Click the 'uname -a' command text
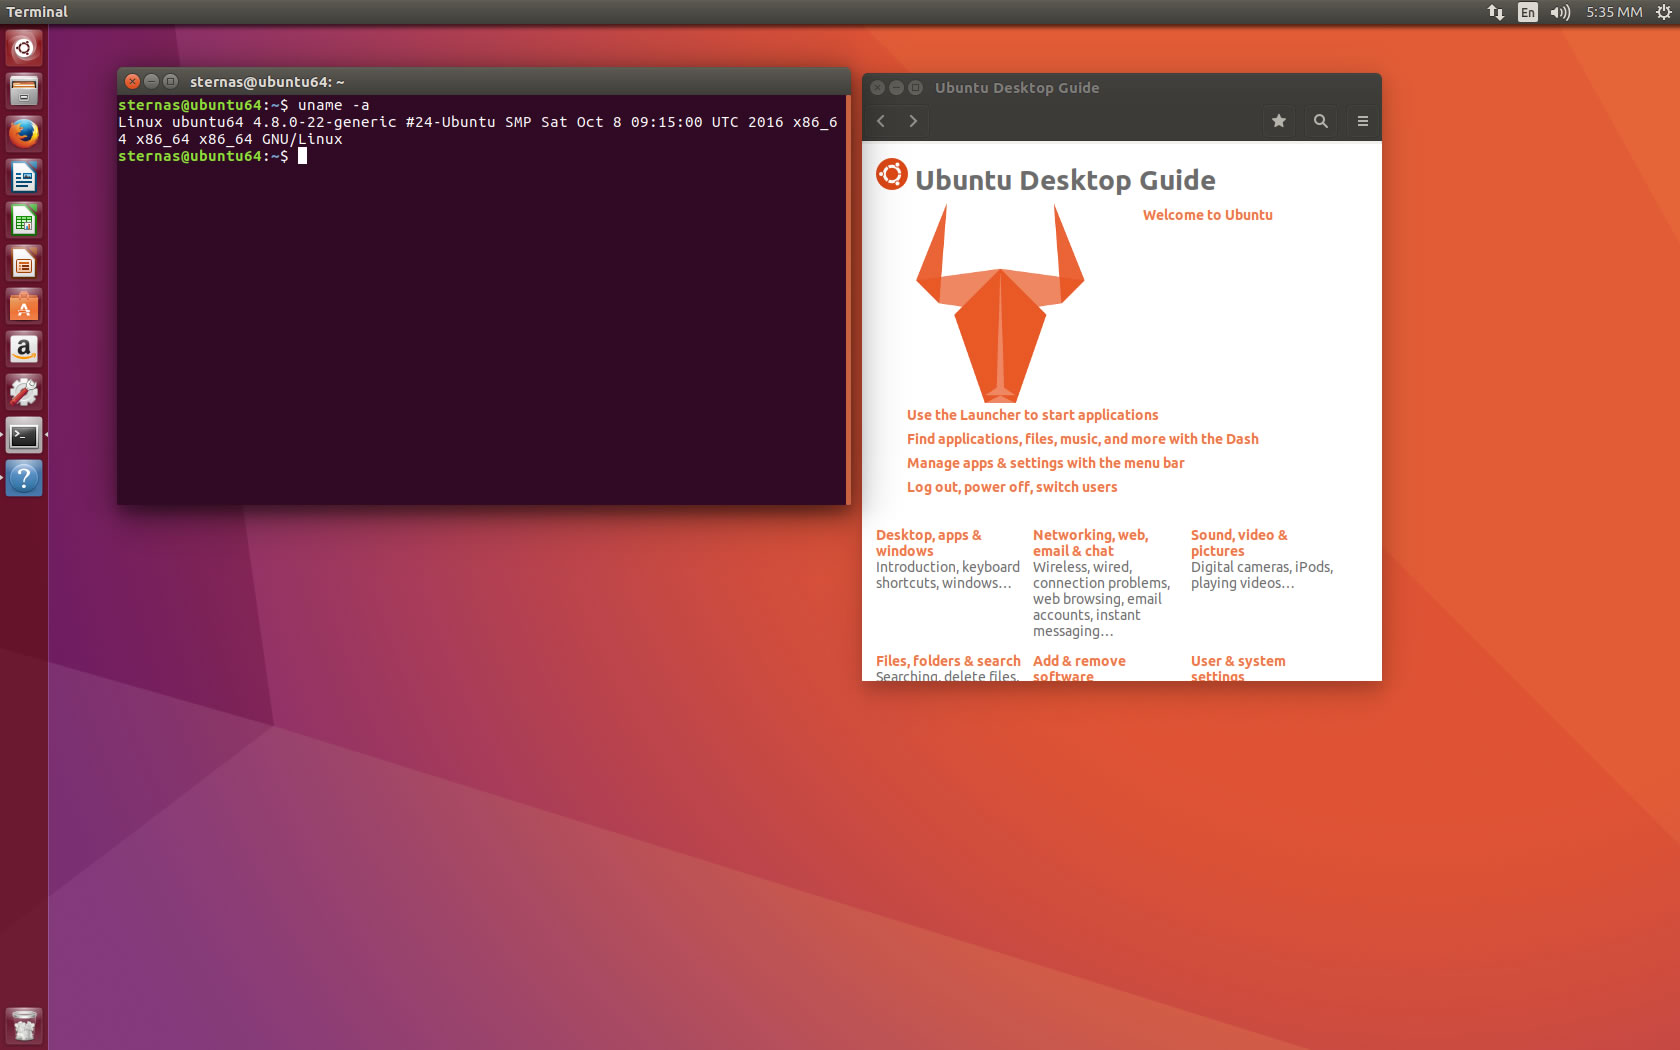The image size is (1680, 1050). pyautogui.click(x=334, y=105)
